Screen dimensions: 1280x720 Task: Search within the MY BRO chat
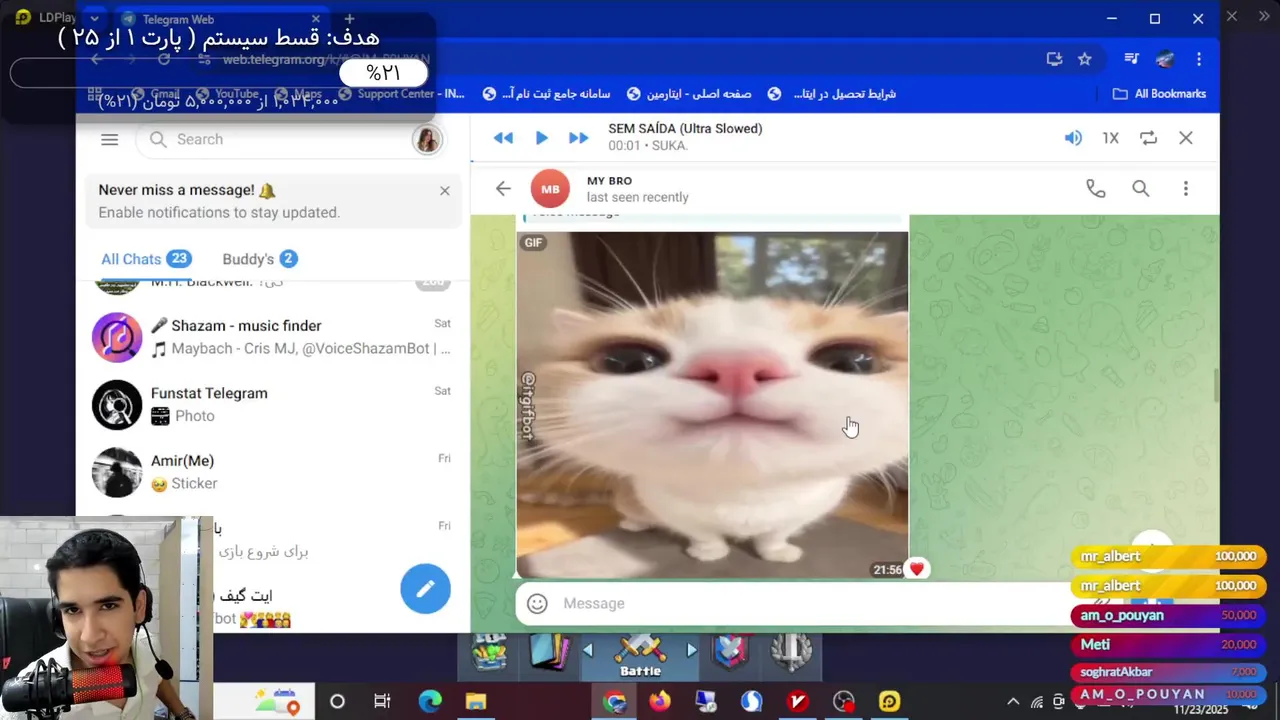[x=1141, y=188]
